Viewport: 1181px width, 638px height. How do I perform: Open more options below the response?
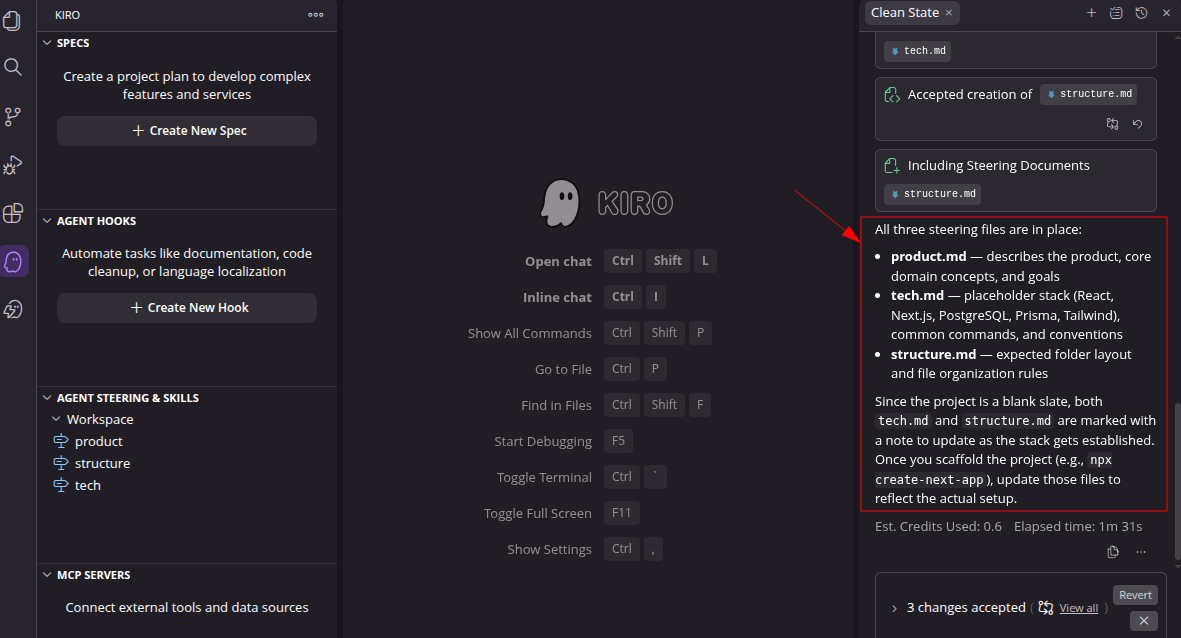click(1141, 552)
